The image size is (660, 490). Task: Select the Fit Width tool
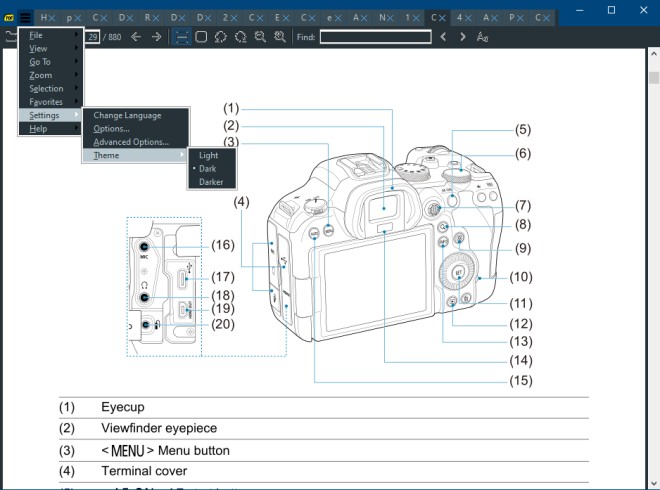[x=181, y=37]
